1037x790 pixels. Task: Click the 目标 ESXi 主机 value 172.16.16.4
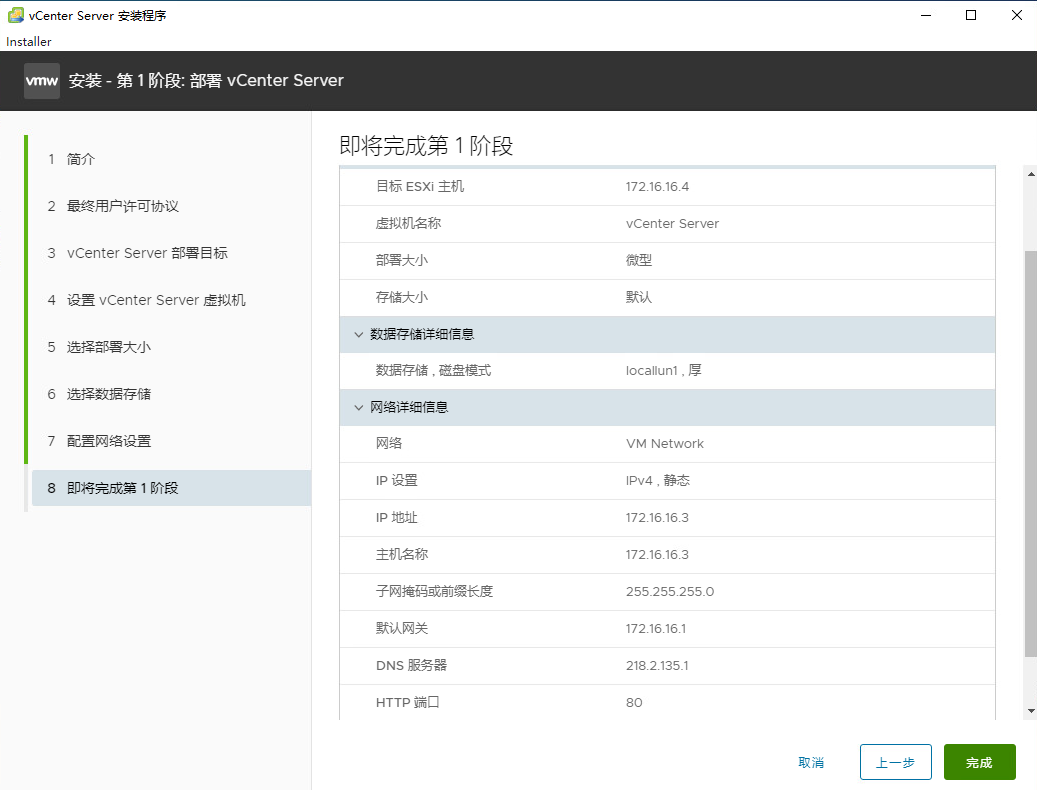[657, 187]
